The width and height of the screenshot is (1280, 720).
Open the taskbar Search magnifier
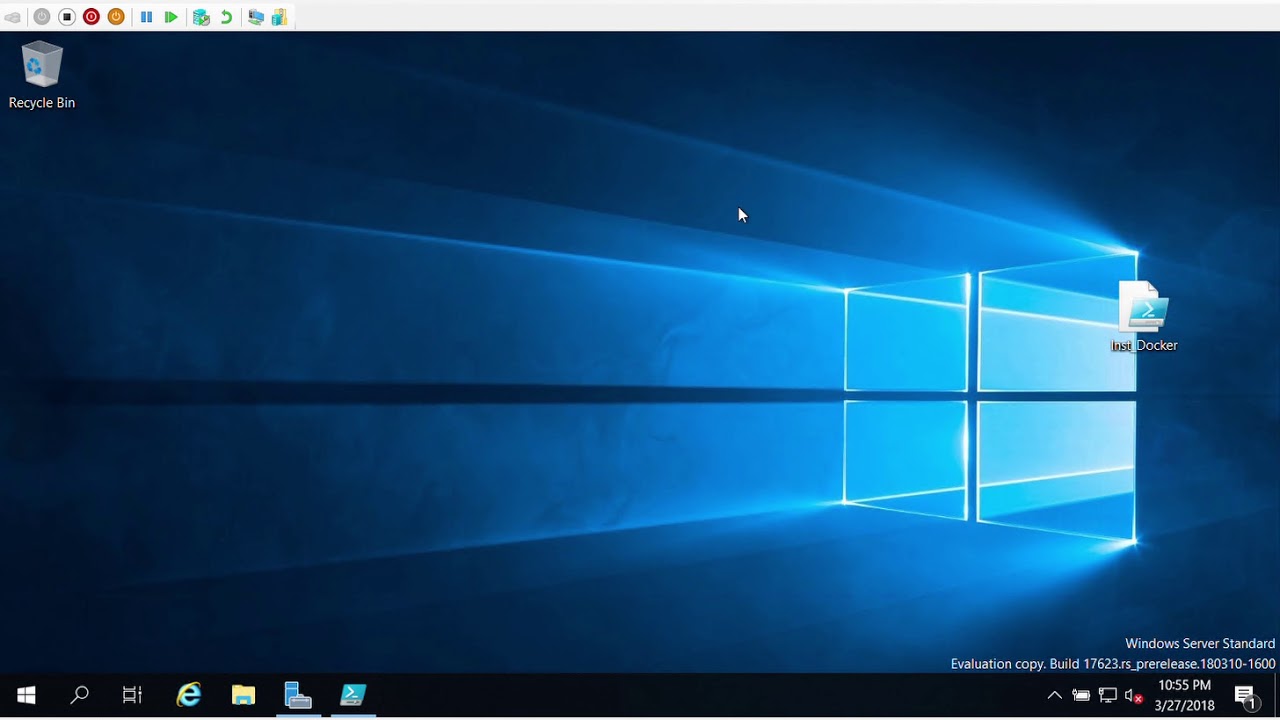(79, 695)
